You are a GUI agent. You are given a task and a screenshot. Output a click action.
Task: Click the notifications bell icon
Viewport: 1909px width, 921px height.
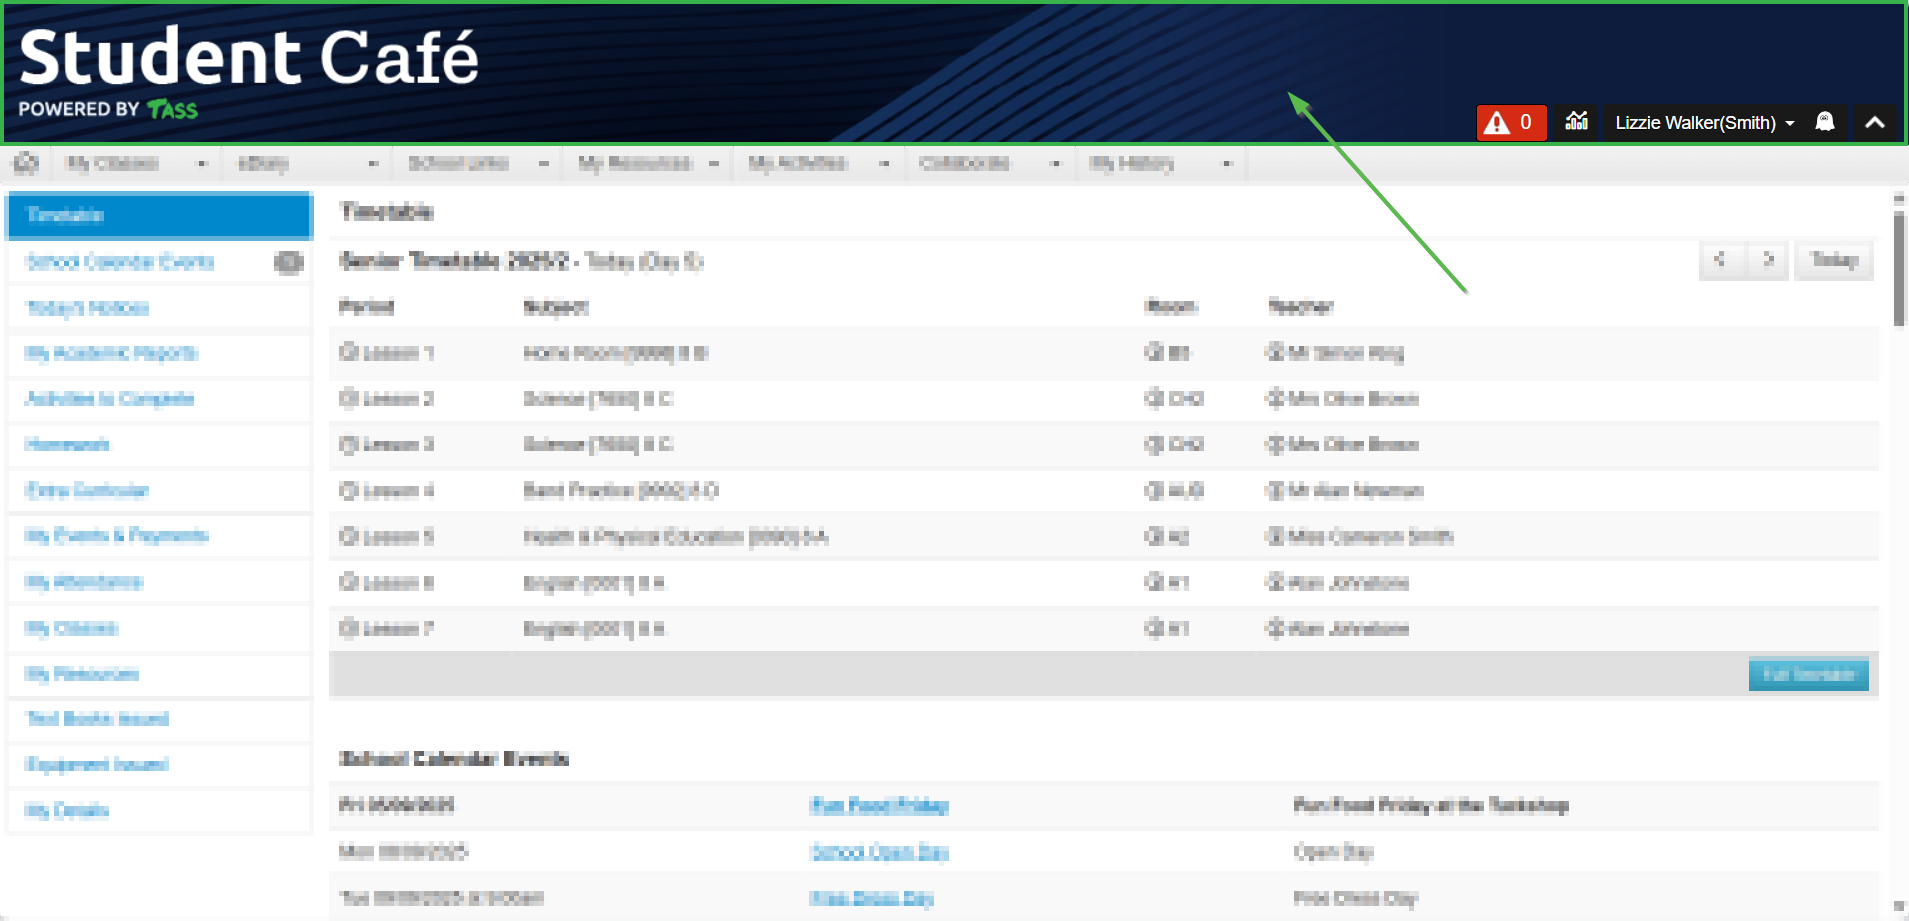[x=1824, y=122]
